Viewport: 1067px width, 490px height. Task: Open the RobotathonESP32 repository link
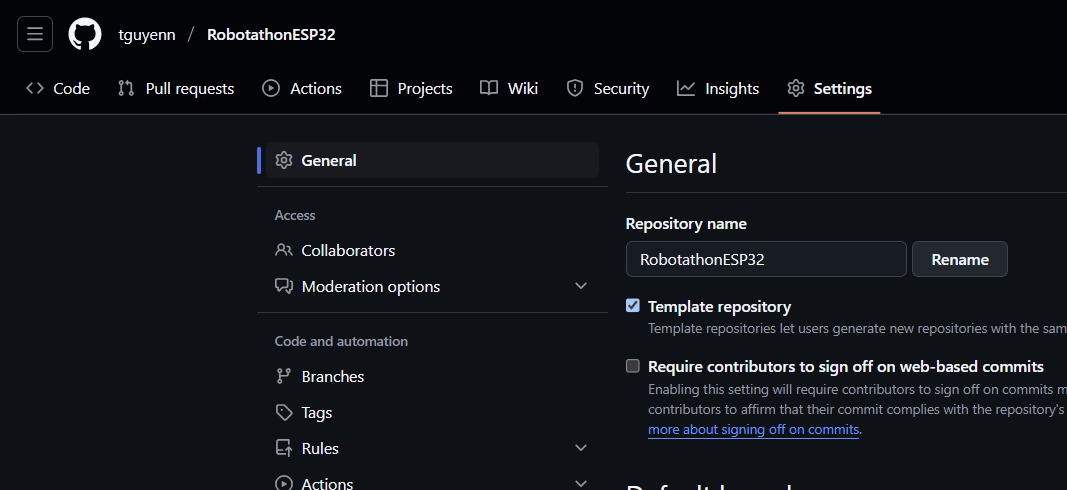[271, 35]
